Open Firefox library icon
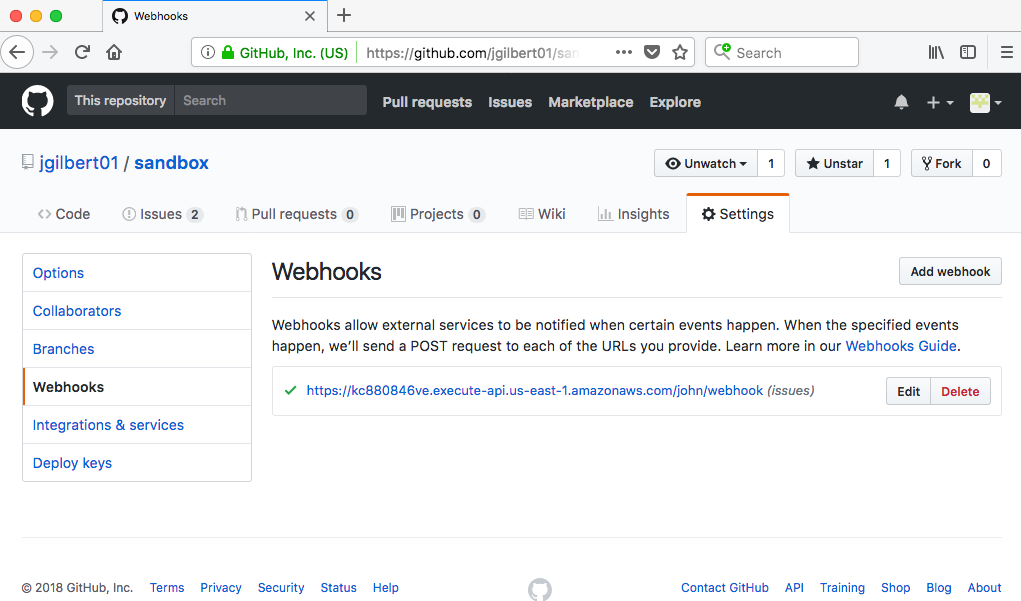This screenshot has height=601, width=1021. pos(936,52)
